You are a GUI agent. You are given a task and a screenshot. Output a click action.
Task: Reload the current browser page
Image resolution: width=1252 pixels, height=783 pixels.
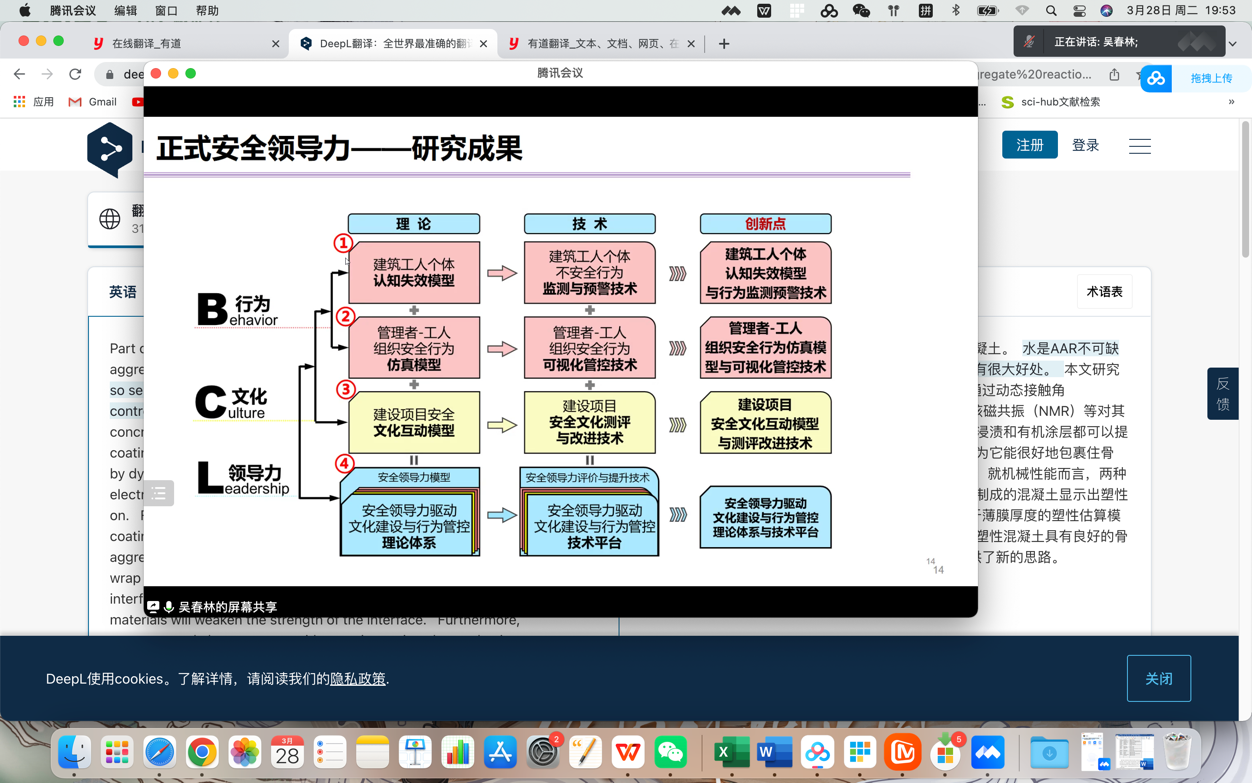(75, 74)
